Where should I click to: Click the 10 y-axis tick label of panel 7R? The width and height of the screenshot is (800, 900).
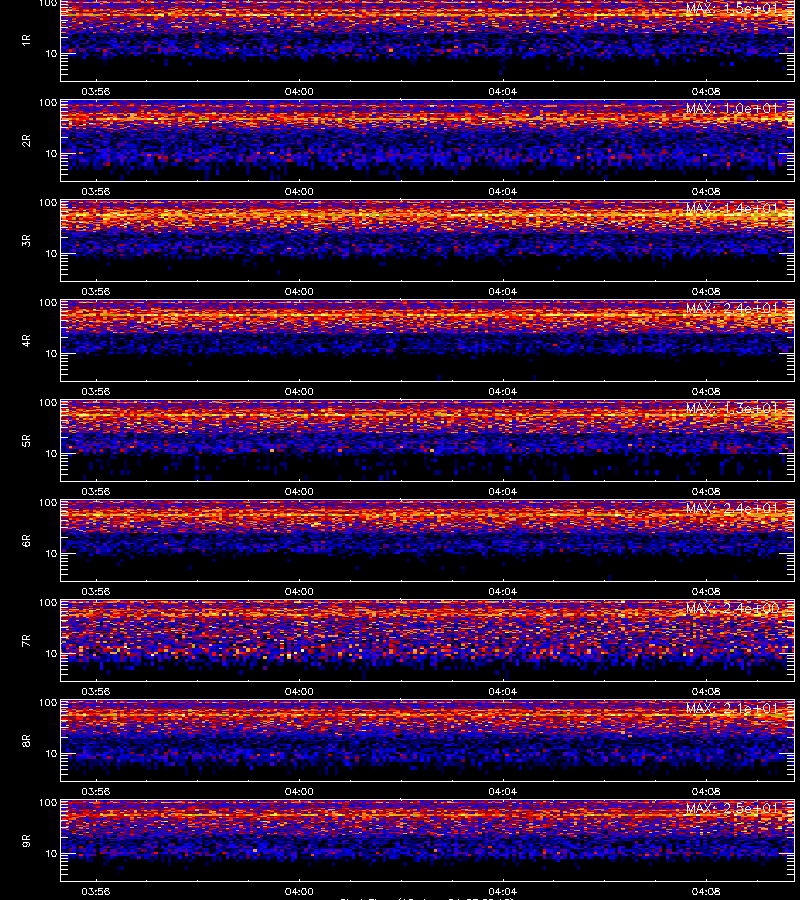51,654
